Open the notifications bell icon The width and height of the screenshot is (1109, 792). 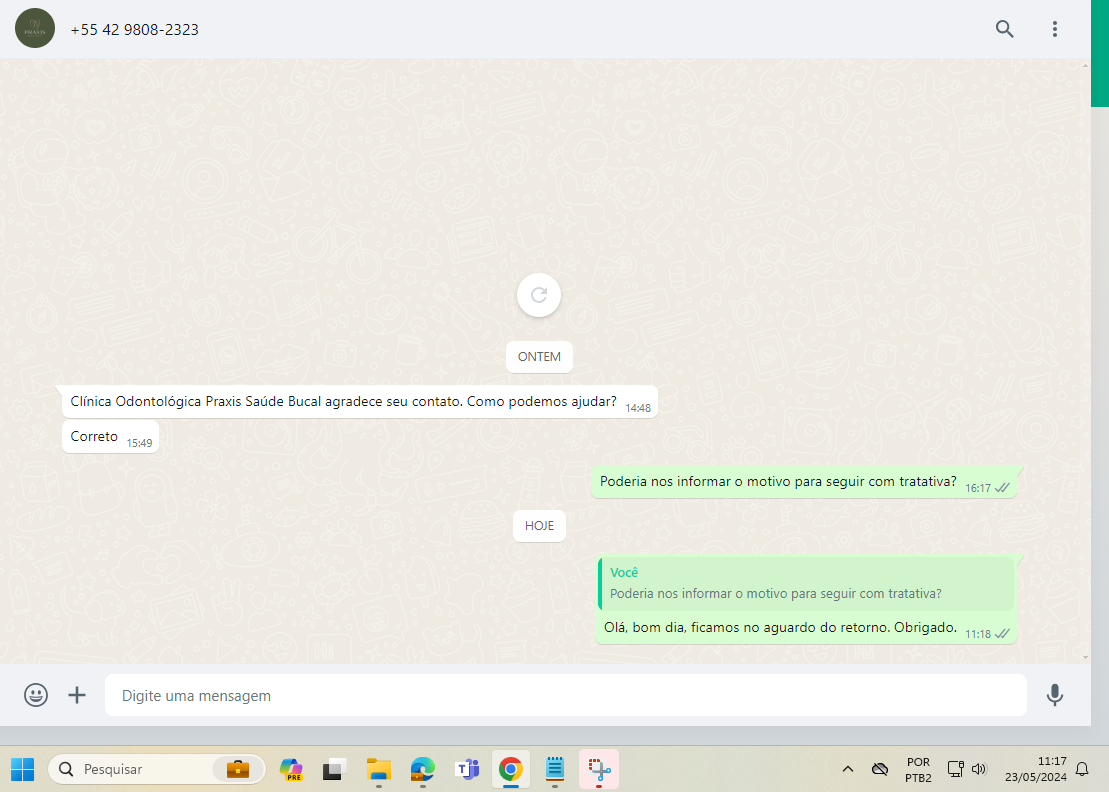pos(1082,769)
